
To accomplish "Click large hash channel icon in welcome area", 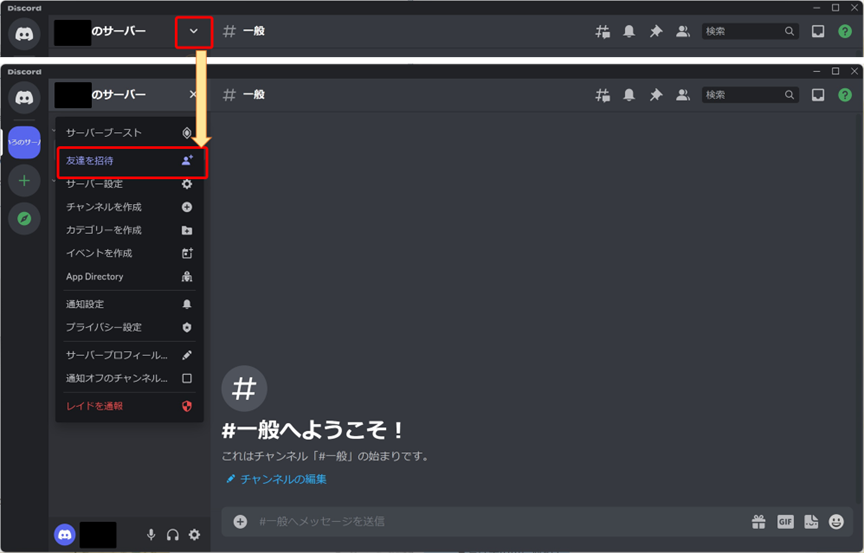I will [244, 388].
